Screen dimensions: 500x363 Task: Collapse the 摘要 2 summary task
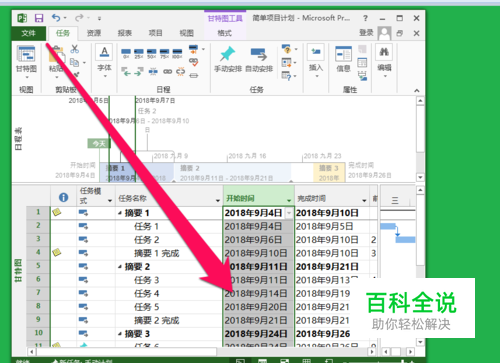pyautogui.click(x=120, y=267)
